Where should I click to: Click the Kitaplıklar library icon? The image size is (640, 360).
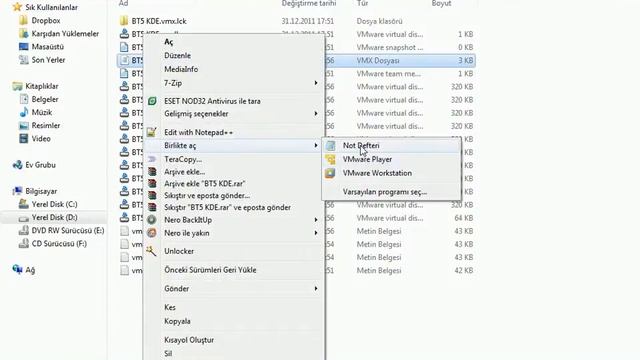17,86
